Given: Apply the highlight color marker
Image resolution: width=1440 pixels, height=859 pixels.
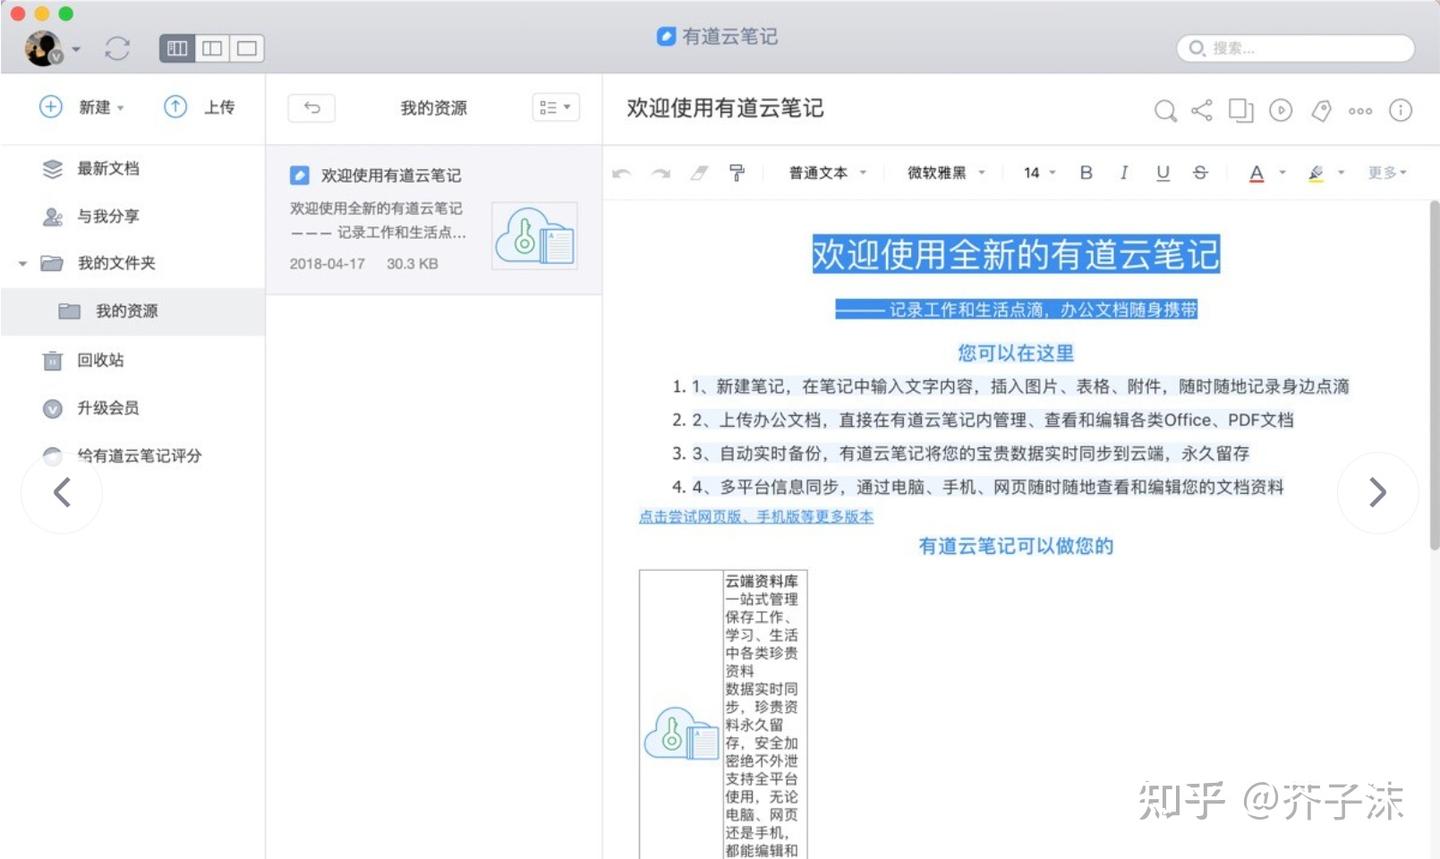Looking at the screenshot, I should [x=1316, y=173].
